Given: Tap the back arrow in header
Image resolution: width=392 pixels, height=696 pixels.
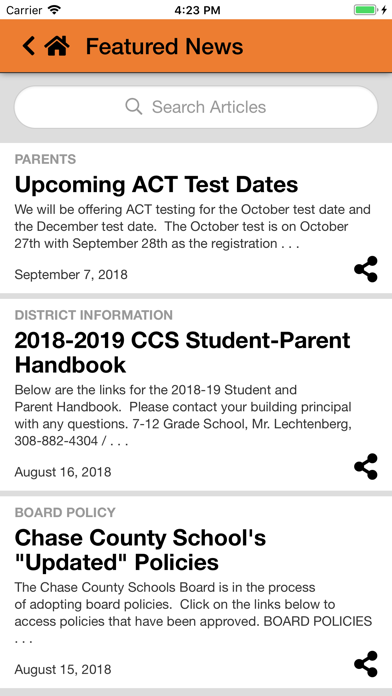Looking at the screenshot, I should point(28,46).
